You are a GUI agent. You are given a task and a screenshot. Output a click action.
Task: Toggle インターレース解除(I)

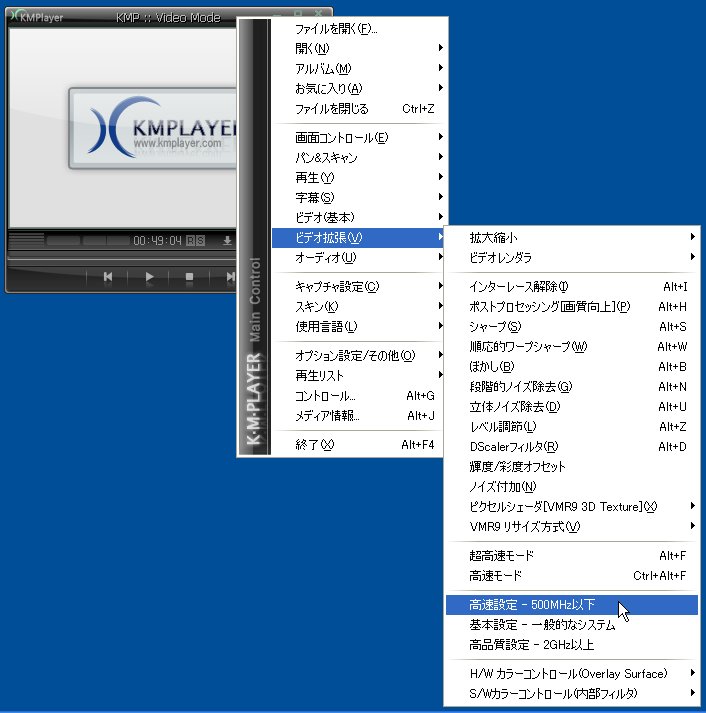click(572, 286)
